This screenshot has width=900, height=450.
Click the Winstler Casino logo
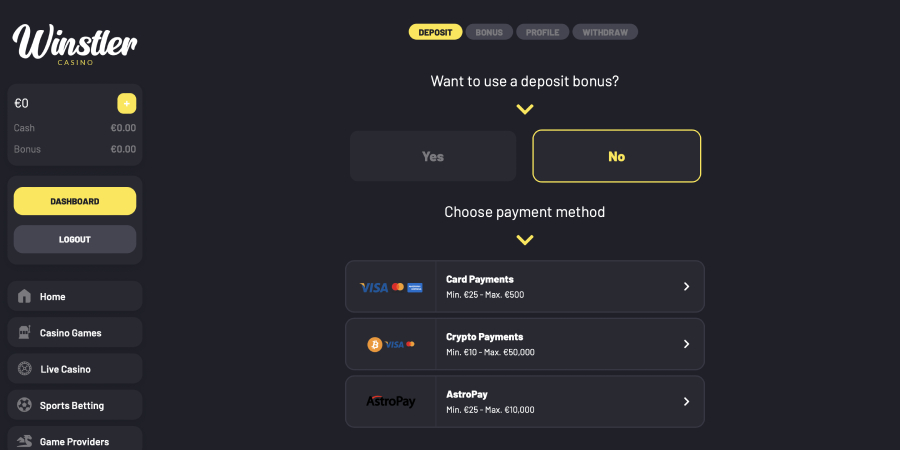pyautogui.click(x=75, y=43)
